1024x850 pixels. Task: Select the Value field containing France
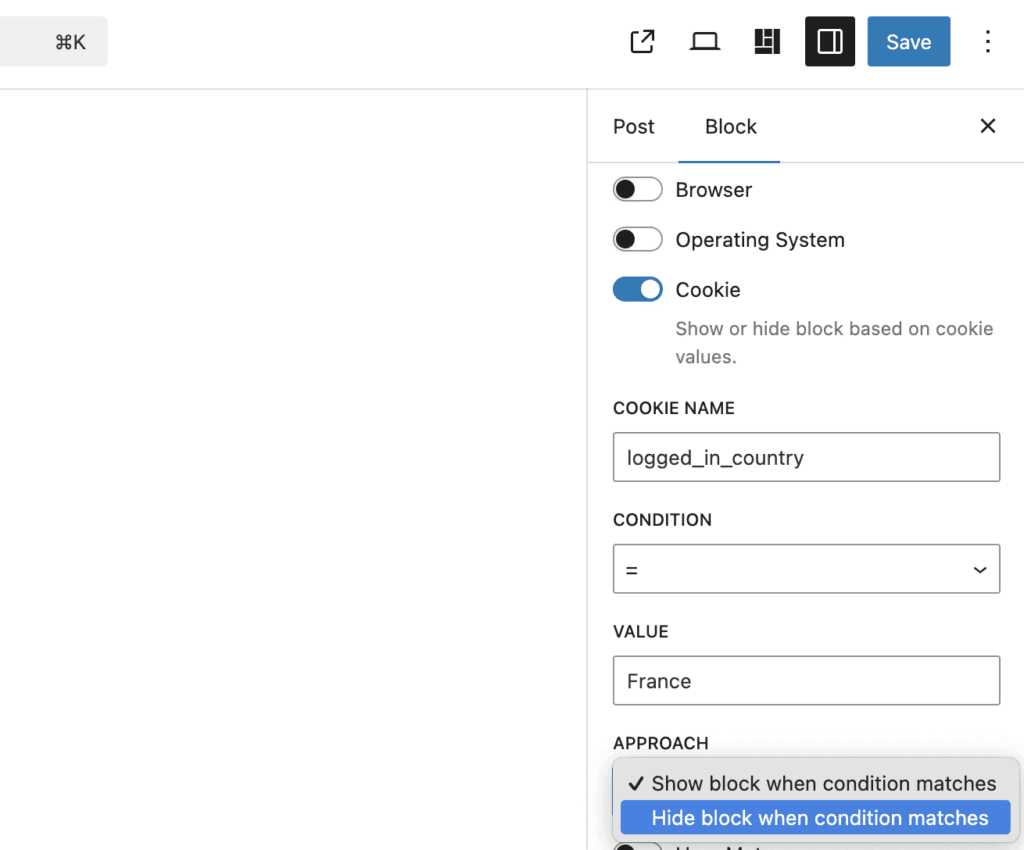[806, 680]
